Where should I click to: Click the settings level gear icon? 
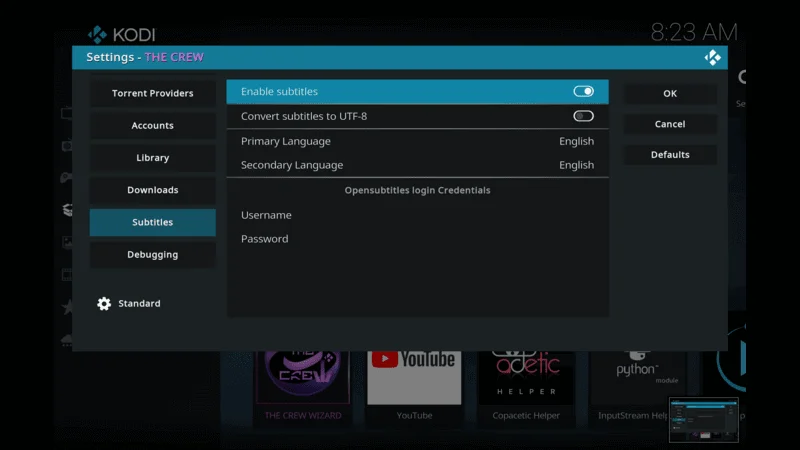pyautogui.click(x=104, y=304)
